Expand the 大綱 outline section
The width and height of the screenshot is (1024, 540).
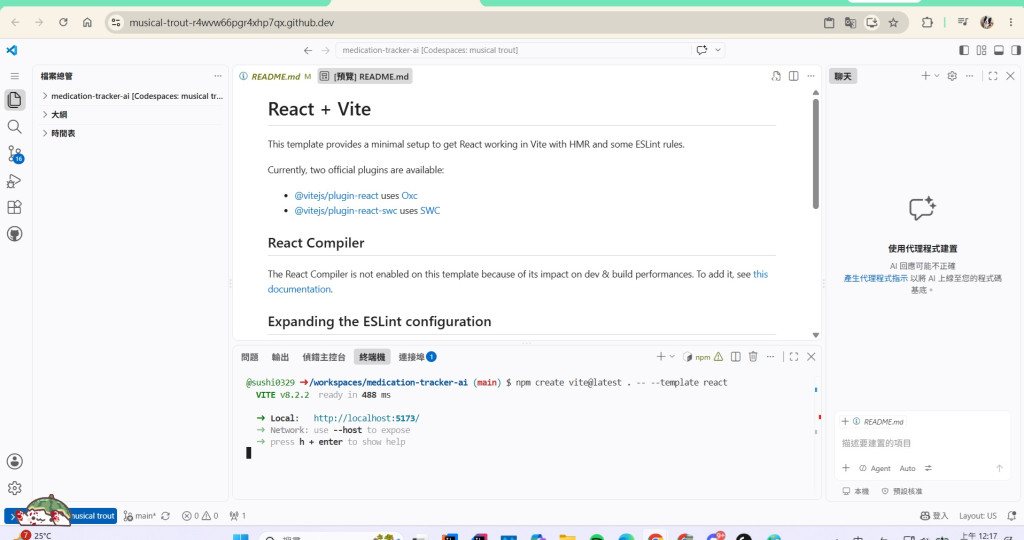click(x=131, y=114)
